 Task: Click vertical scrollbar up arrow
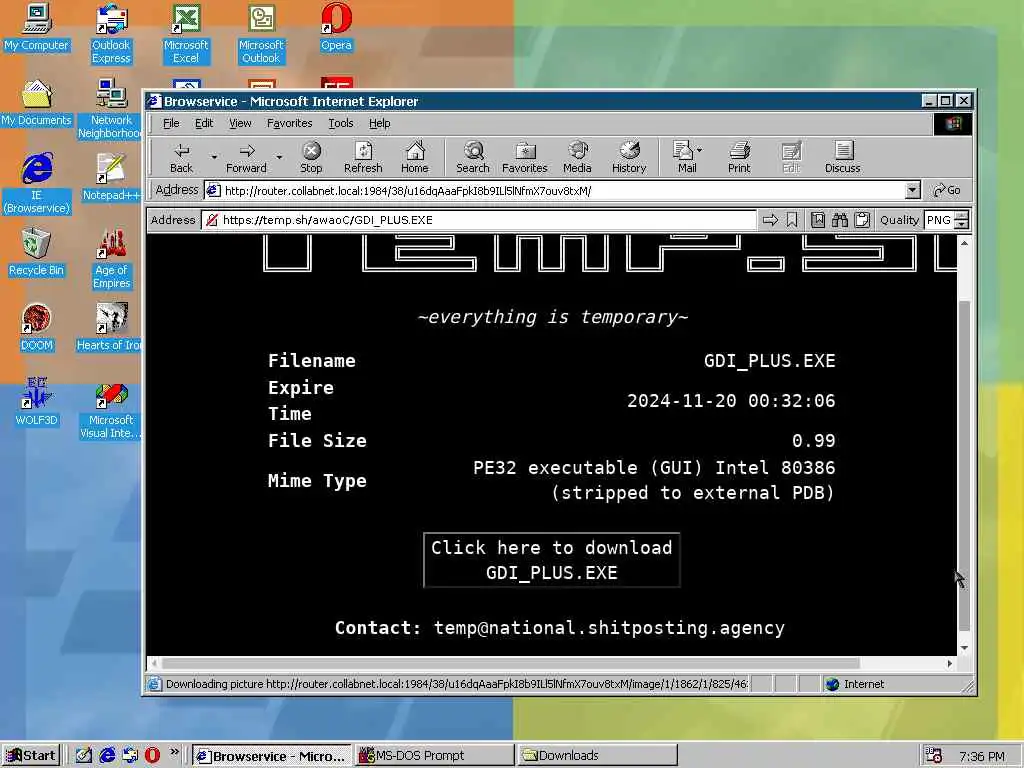pyautogui.click(x=964, y=242)
